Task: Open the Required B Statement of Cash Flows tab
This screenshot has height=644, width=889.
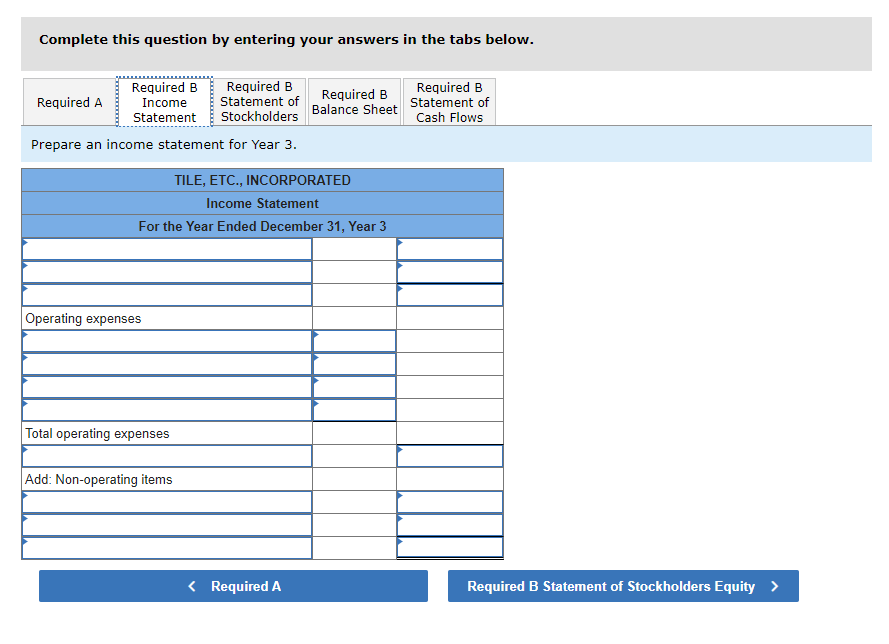Action: pos(449,102)
